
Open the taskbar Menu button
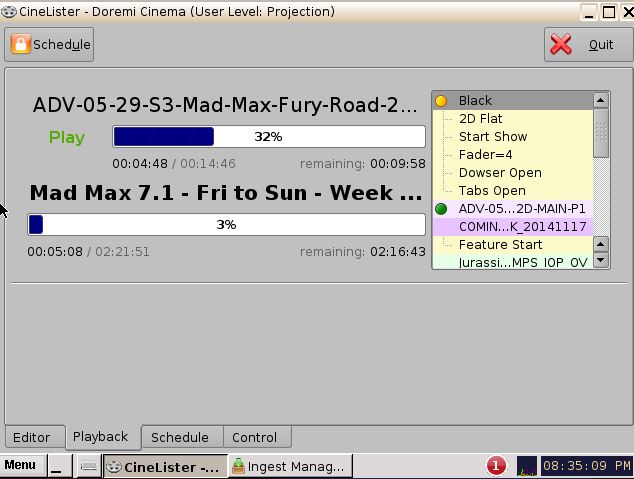20,465
